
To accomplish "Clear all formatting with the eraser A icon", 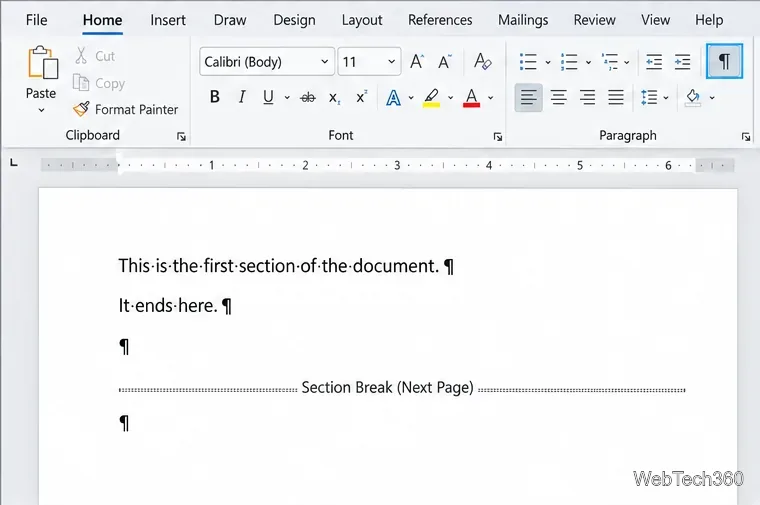I will (x=482, y=62).
